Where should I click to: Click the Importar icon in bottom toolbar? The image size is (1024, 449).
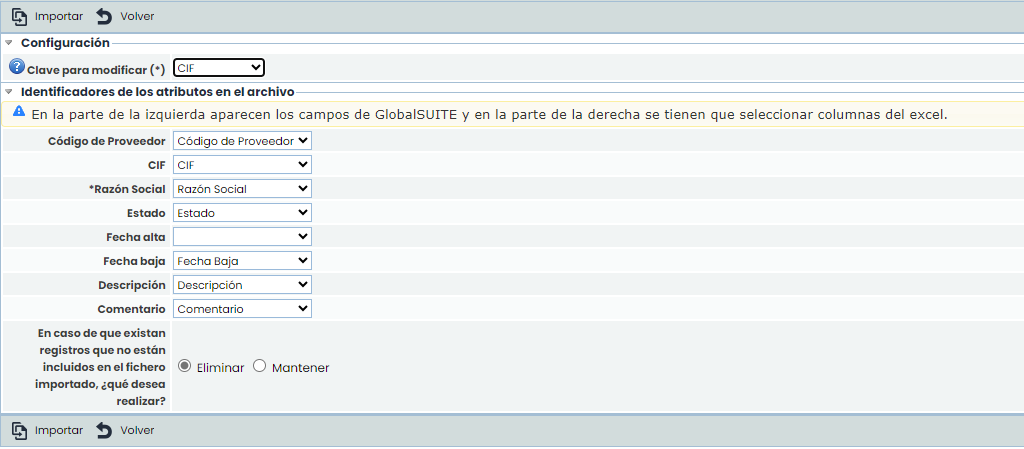19,430
